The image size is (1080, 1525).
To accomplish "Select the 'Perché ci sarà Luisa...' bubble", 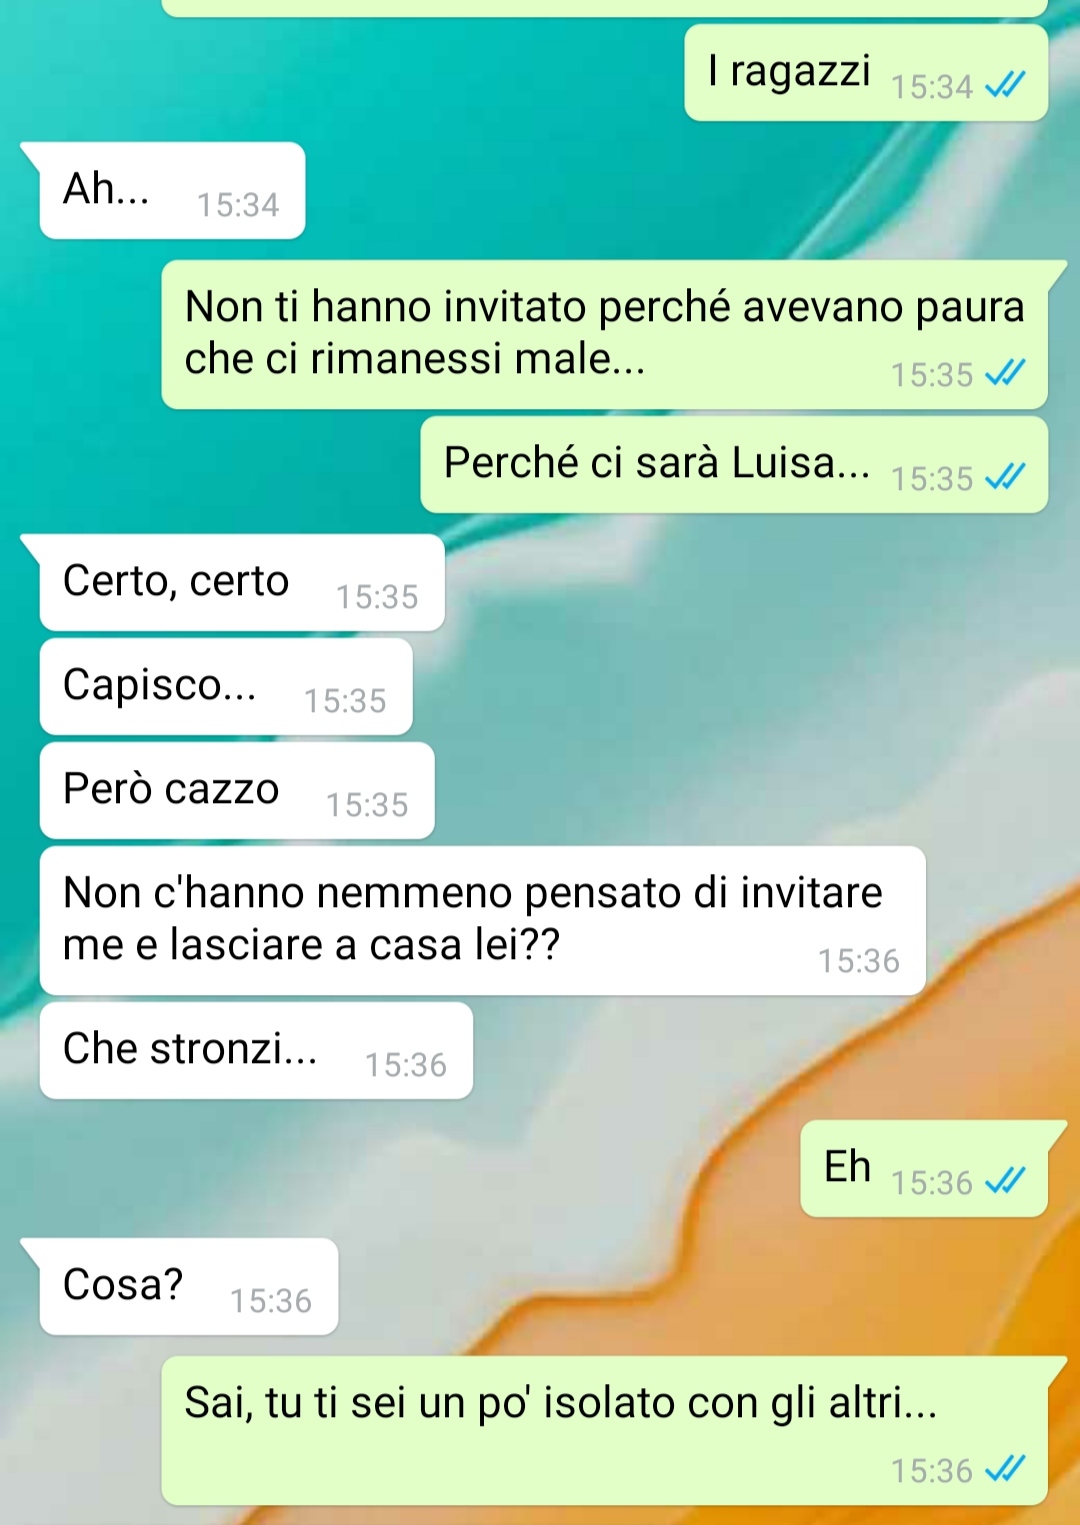I will (x=734, y=464).
